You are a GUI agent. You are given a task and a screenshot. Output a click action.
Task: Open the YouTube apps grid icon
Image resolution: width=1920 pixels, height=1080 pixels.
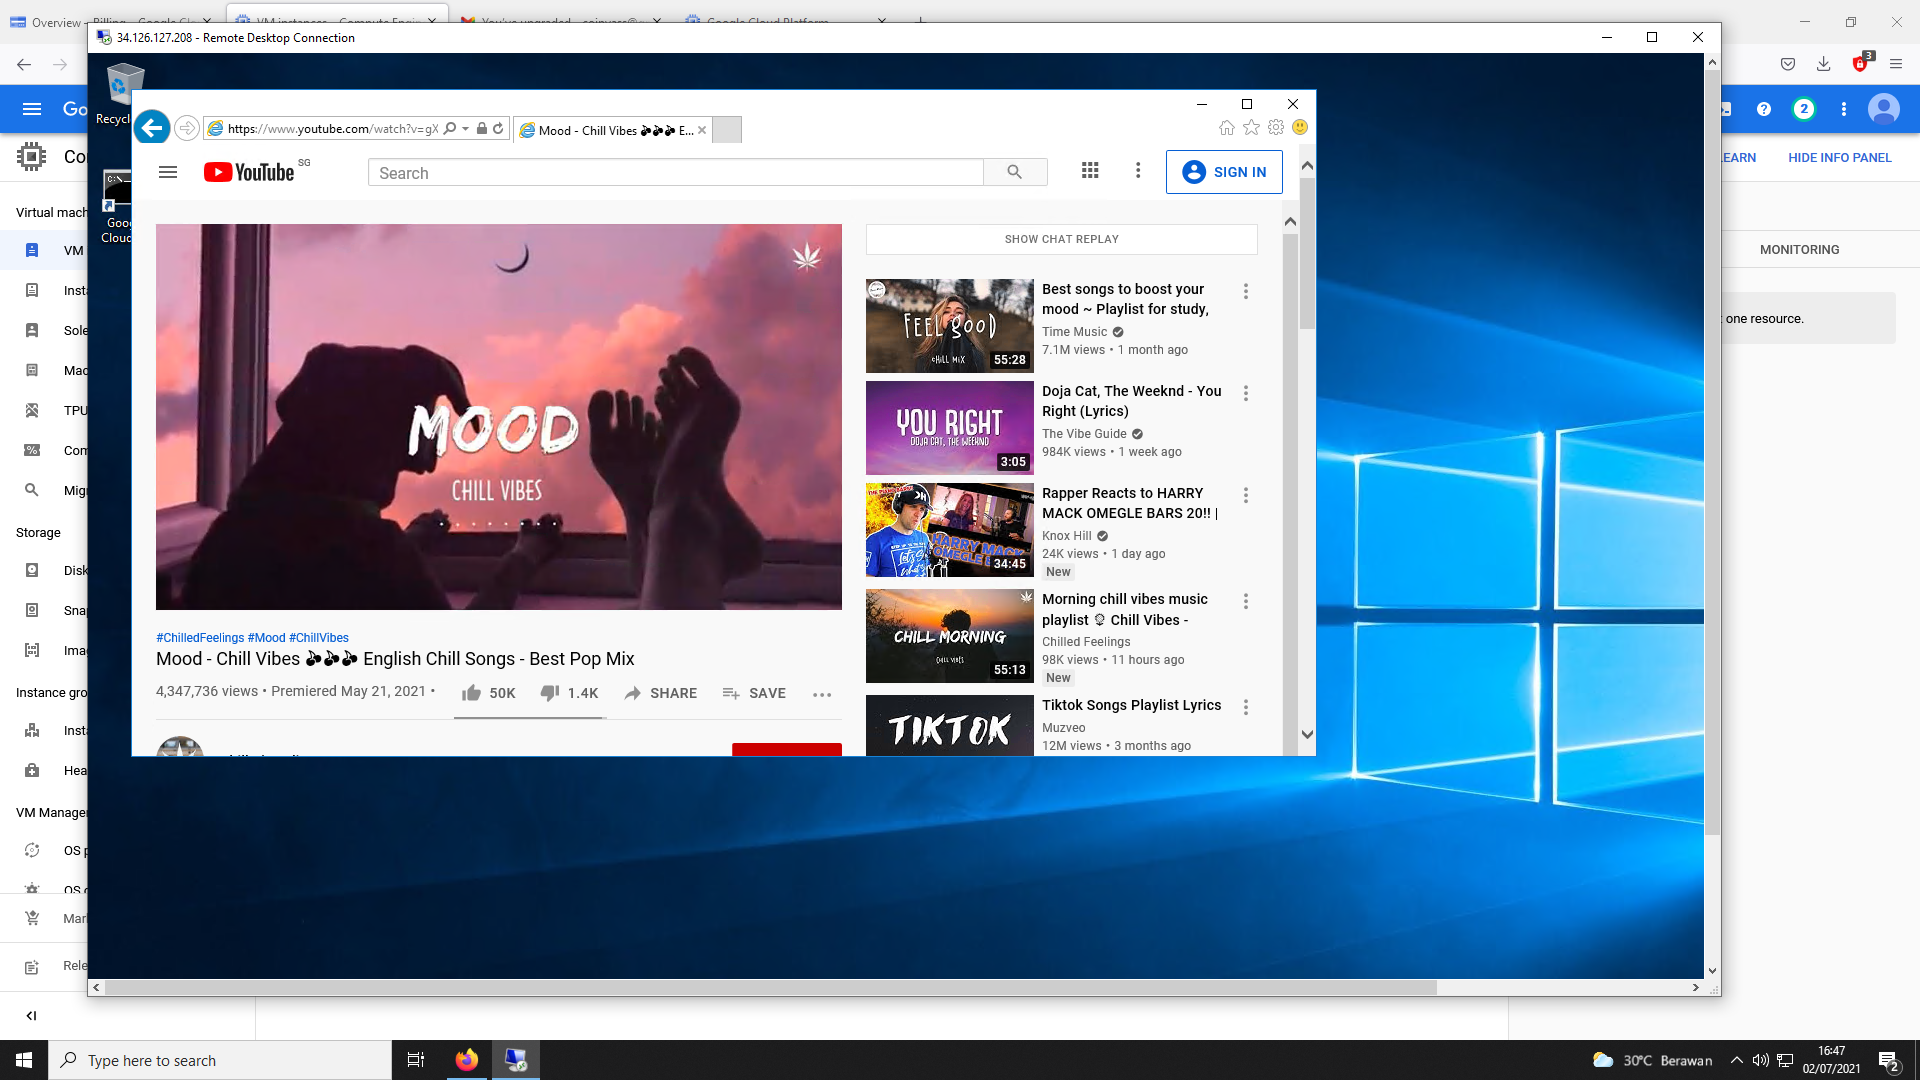pyautogui.click(x=1090, y=171)
